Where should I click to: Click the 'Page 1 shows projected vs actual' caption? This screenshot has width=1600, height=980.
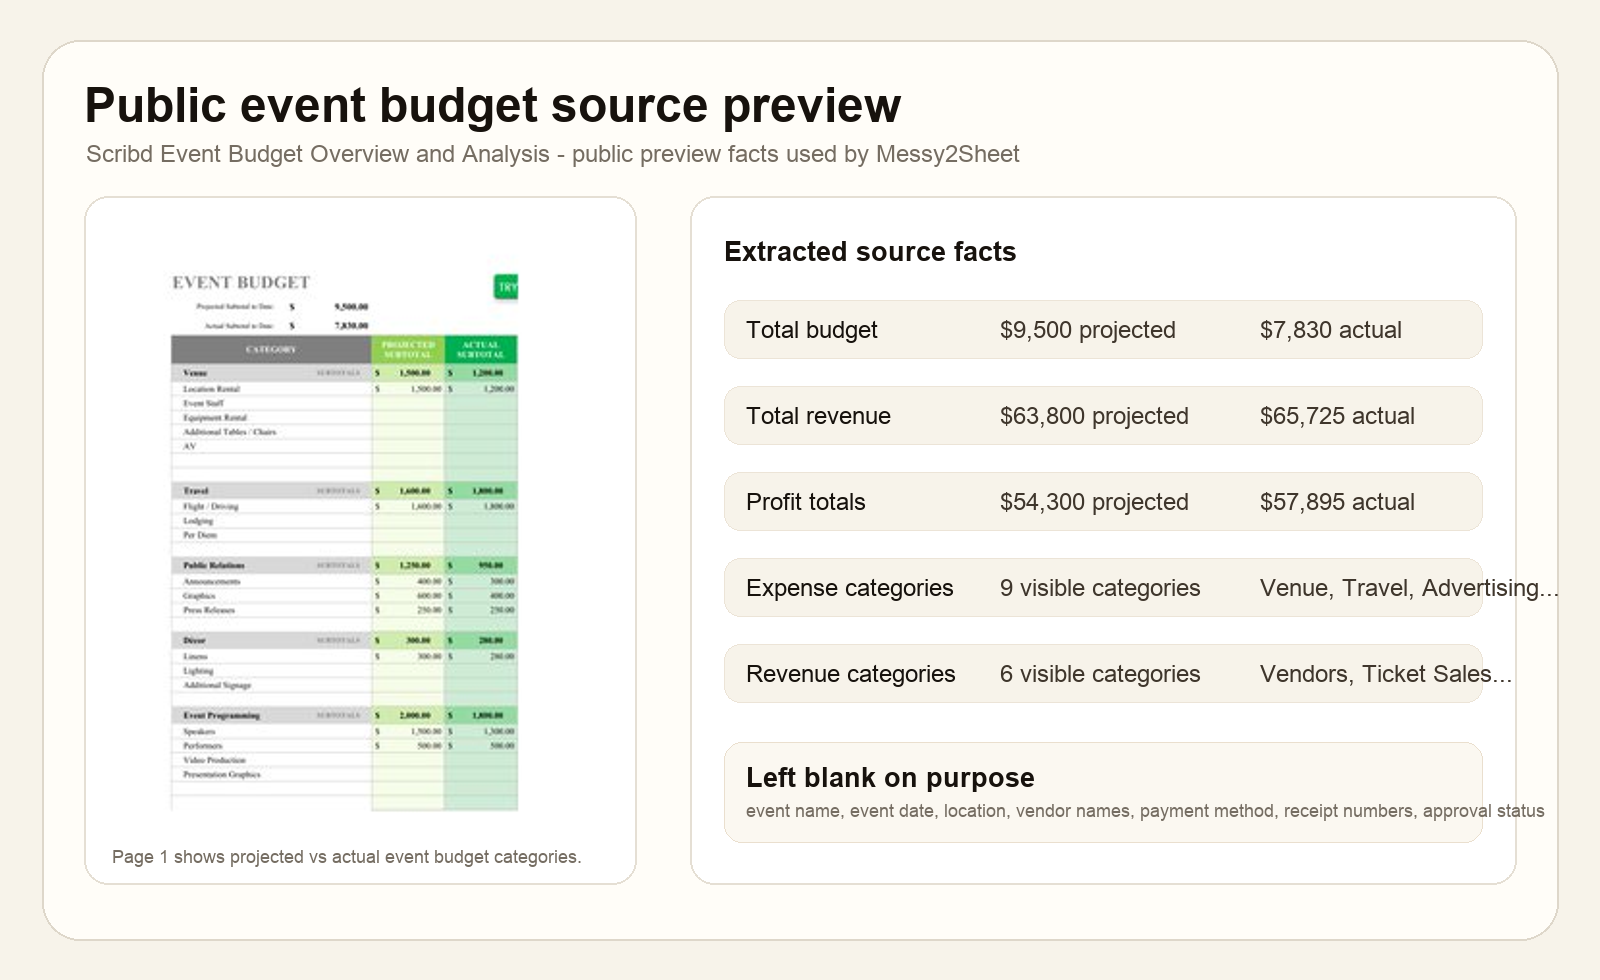pos(347,857)
